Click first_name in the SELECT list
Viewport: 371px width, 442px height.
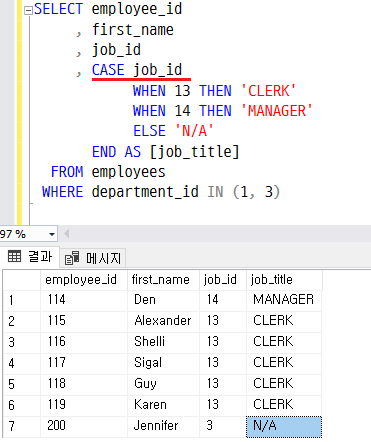(133, 30)
